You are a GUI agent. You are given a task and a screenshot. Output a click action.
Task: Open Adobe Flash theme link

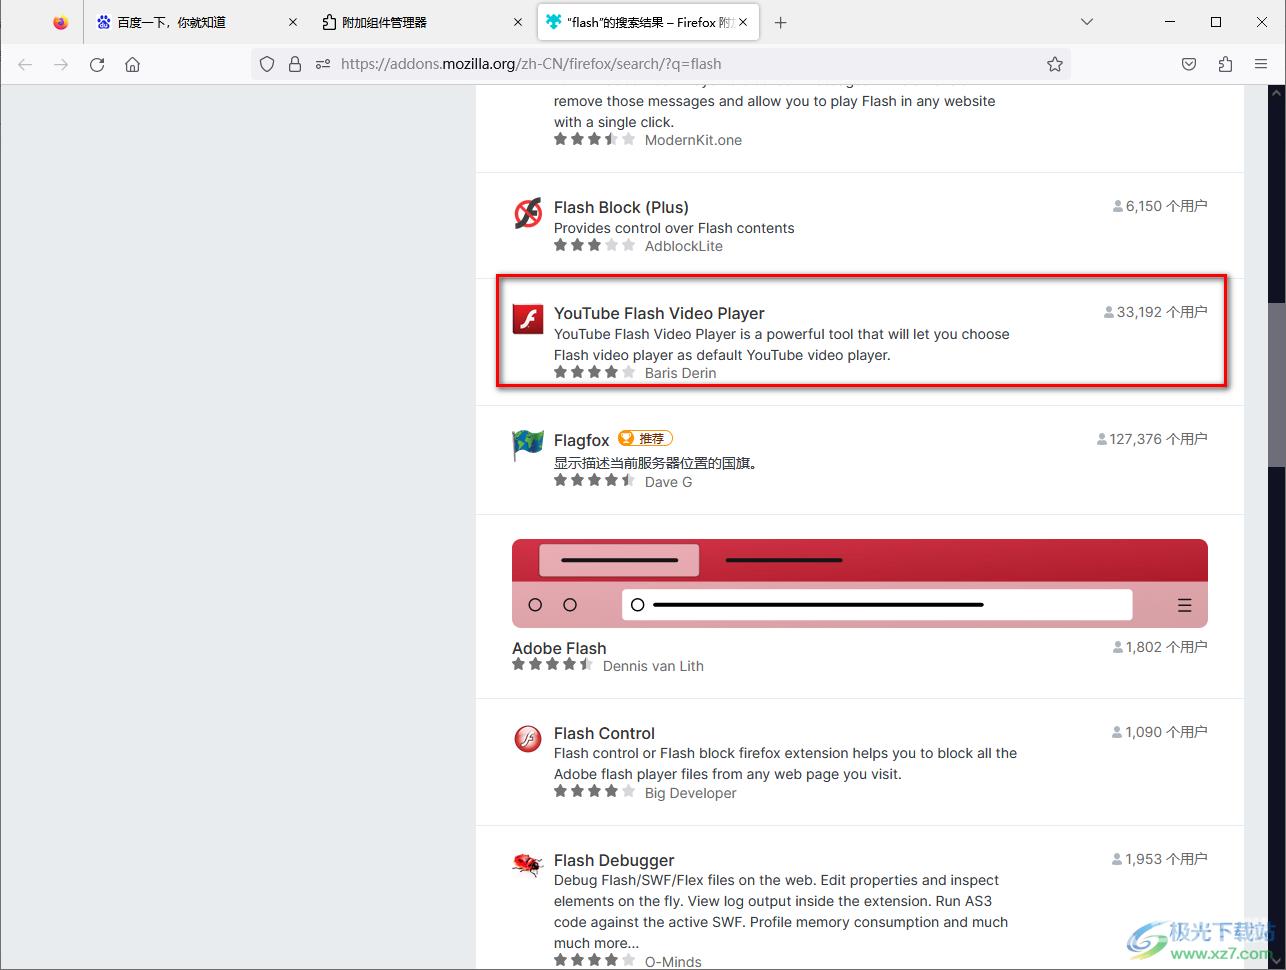559,648
